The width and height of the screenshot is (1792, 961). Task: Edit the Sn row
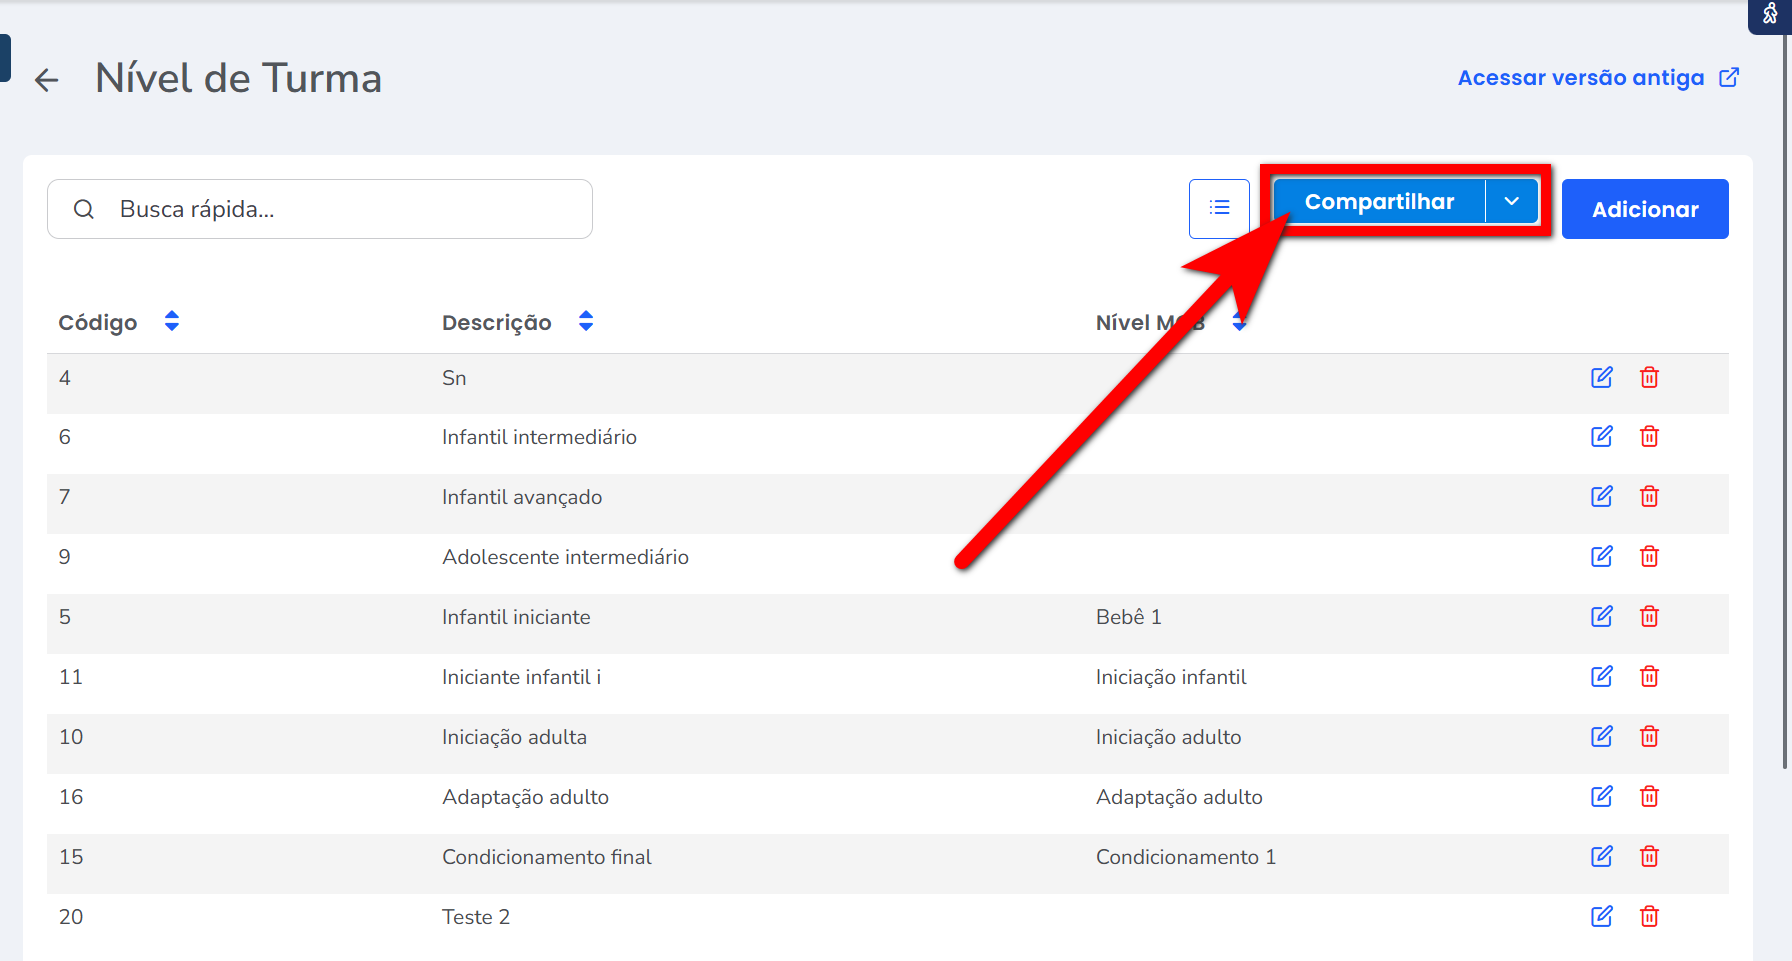pyautogui.click(x=1601, y=378)
